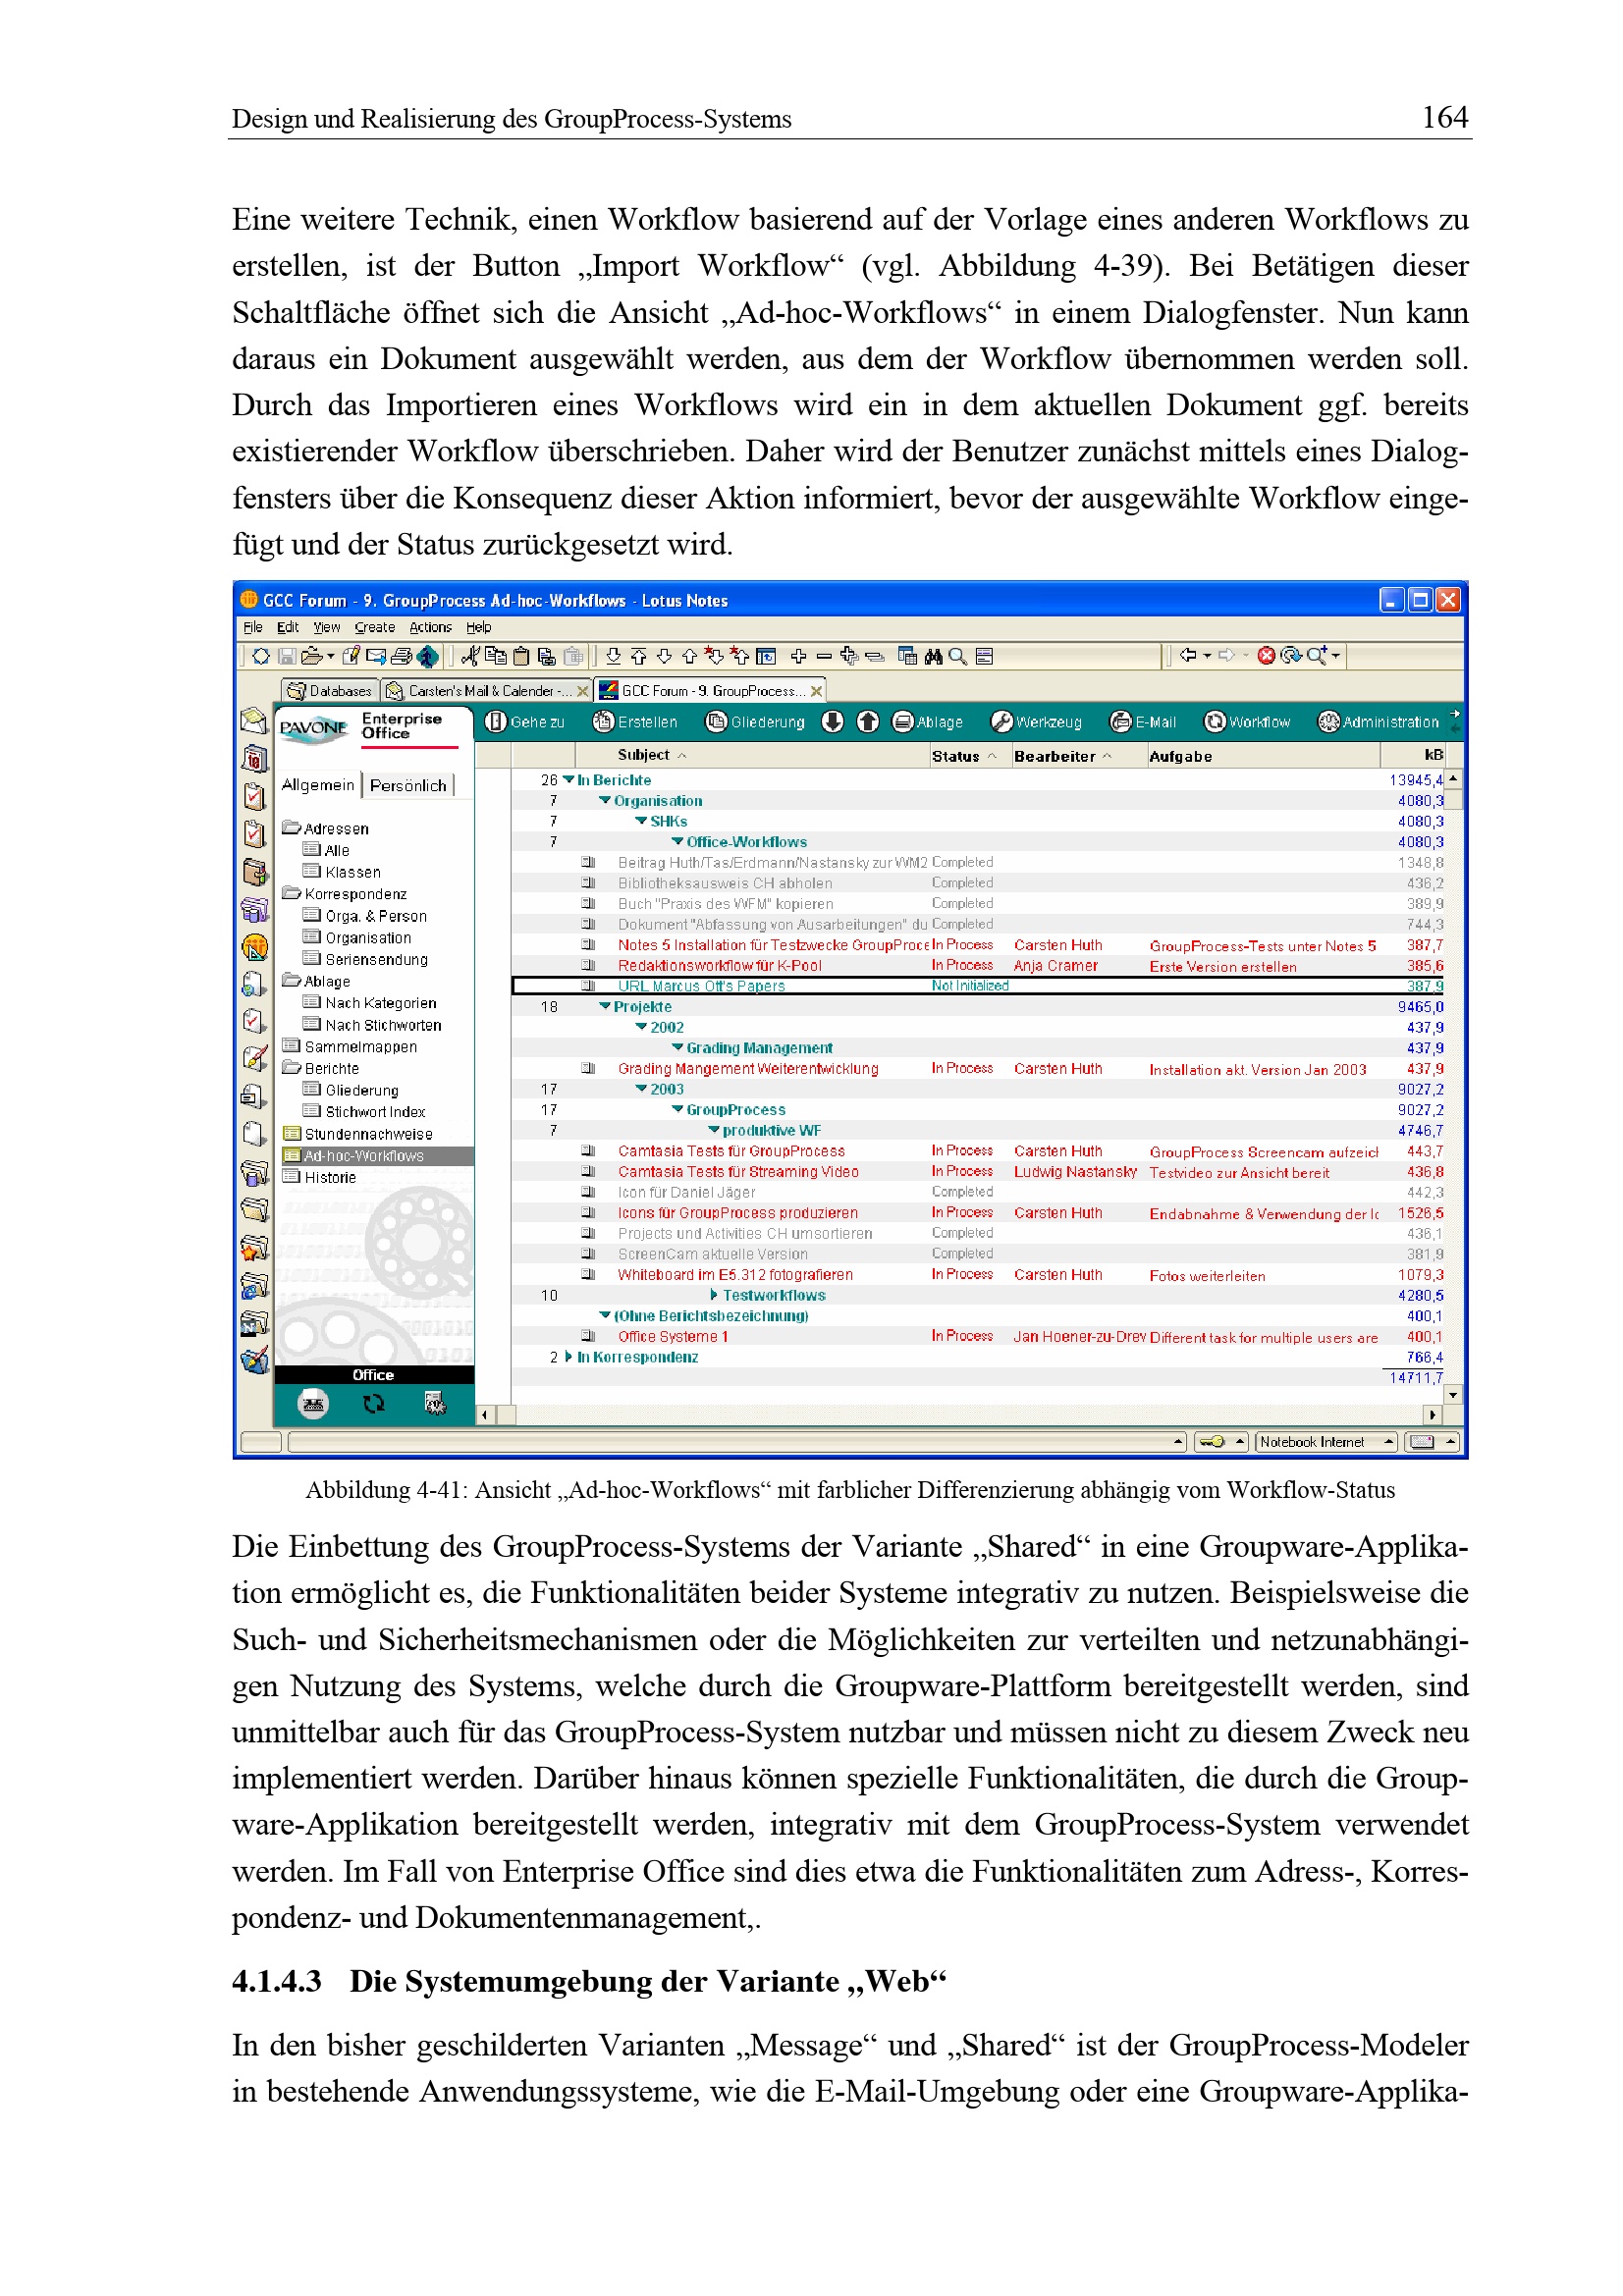Click the binoculars search icon in toolbar
The image size is (1623, 2296).
pyautogui.click(x=933, y=656)
